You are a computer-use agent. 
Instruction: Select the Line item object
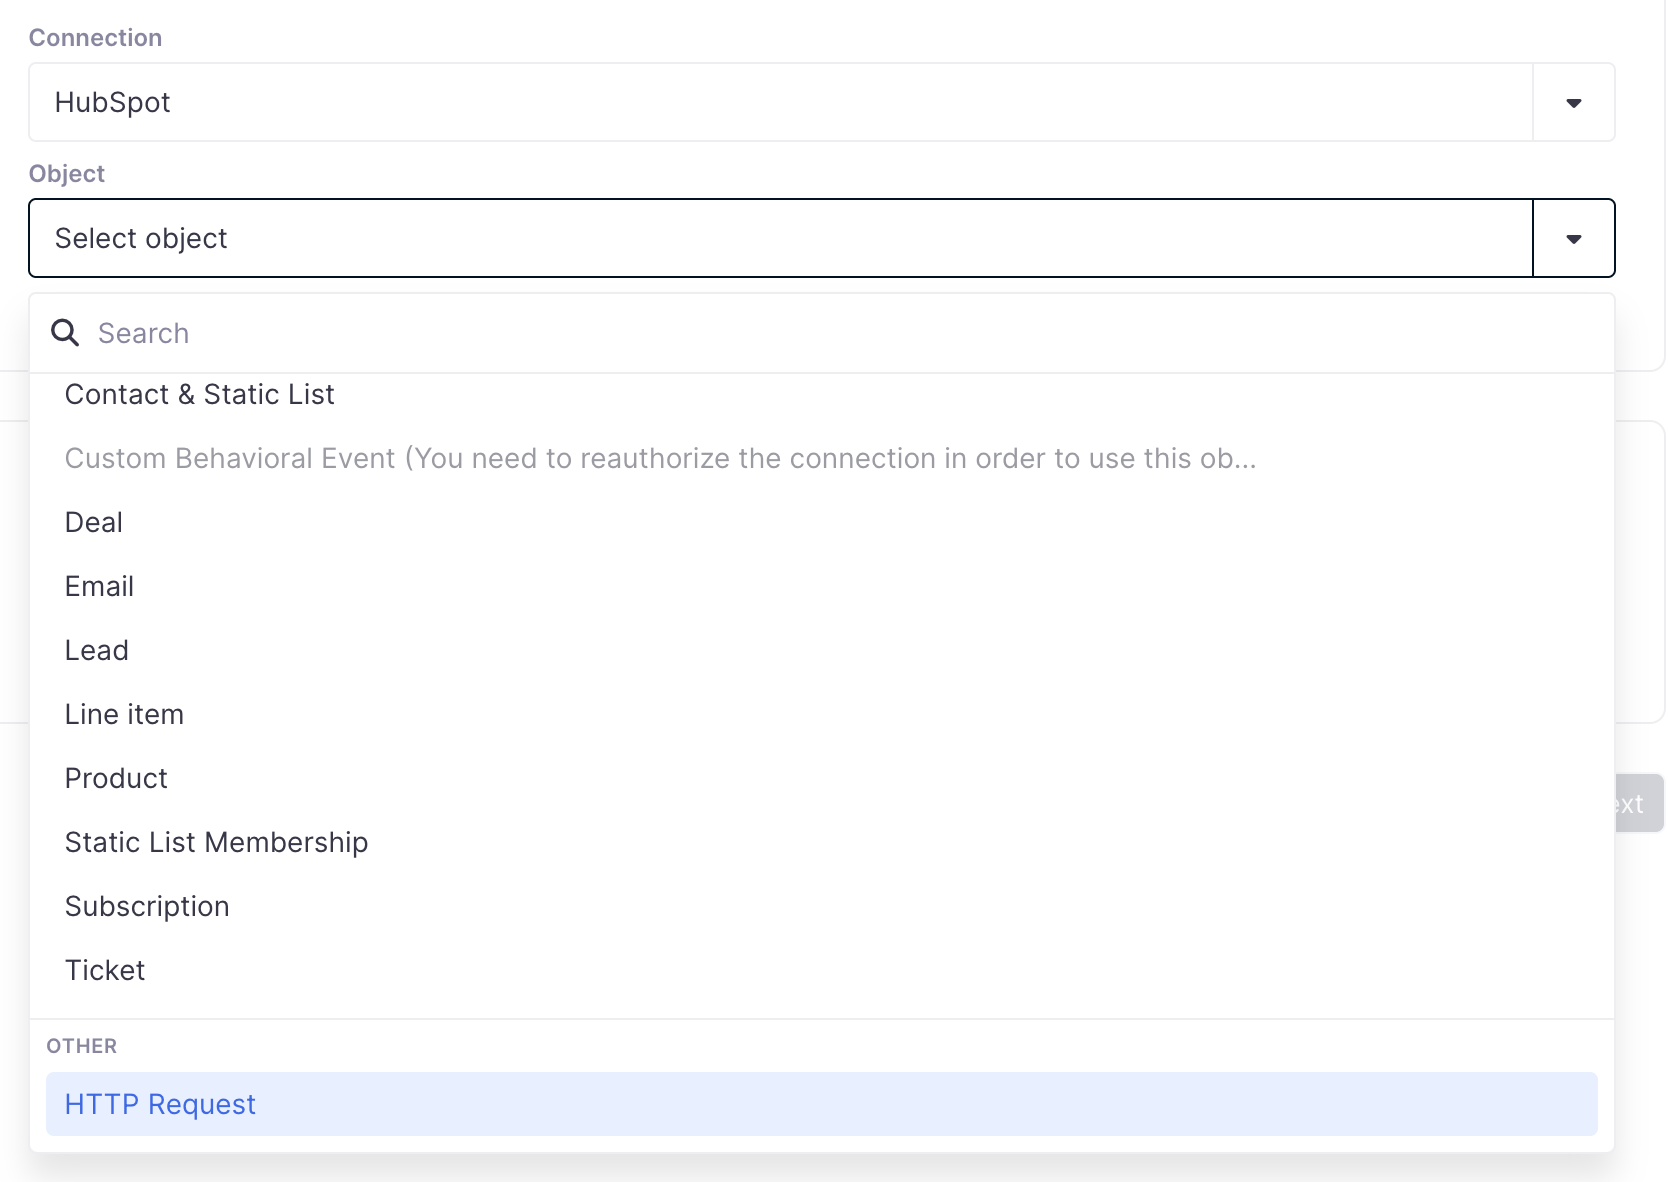[x=124, y=715]
